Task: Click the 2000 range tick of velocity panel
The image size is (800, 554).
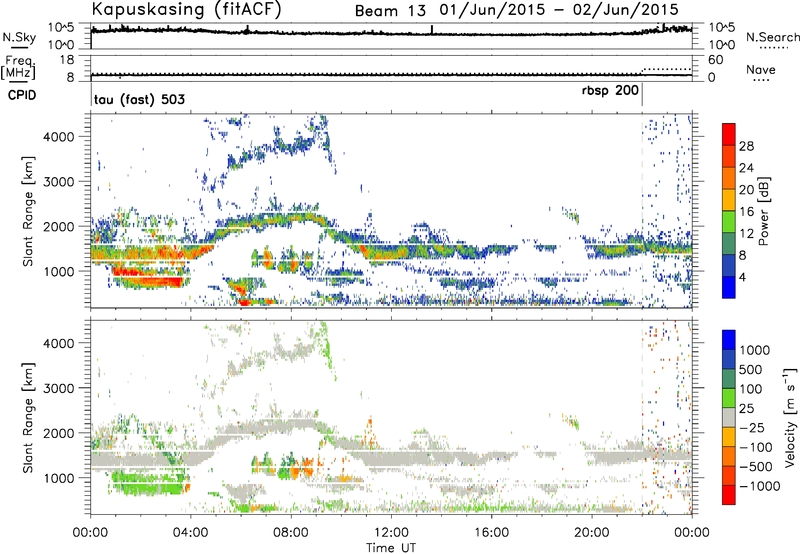Action: [x=58, y=433]
